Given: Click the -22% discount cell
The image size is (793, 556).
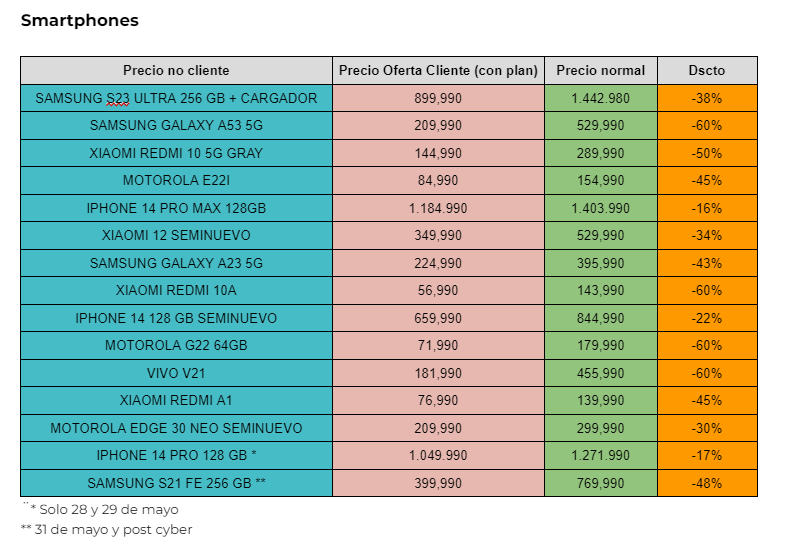Looking at the screenshot, I should click(707, 318).
